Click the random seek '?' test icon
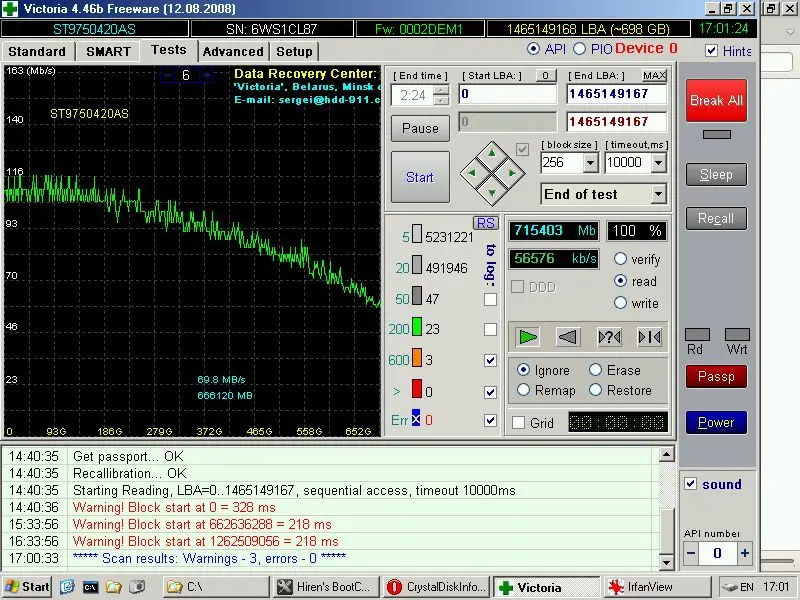 608,337
